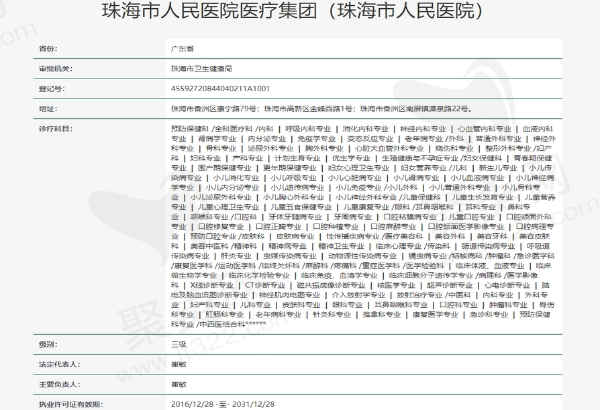
Task: Click 虫媒传染病专业 in the specialty list
Action: click(x=290, y=256)
